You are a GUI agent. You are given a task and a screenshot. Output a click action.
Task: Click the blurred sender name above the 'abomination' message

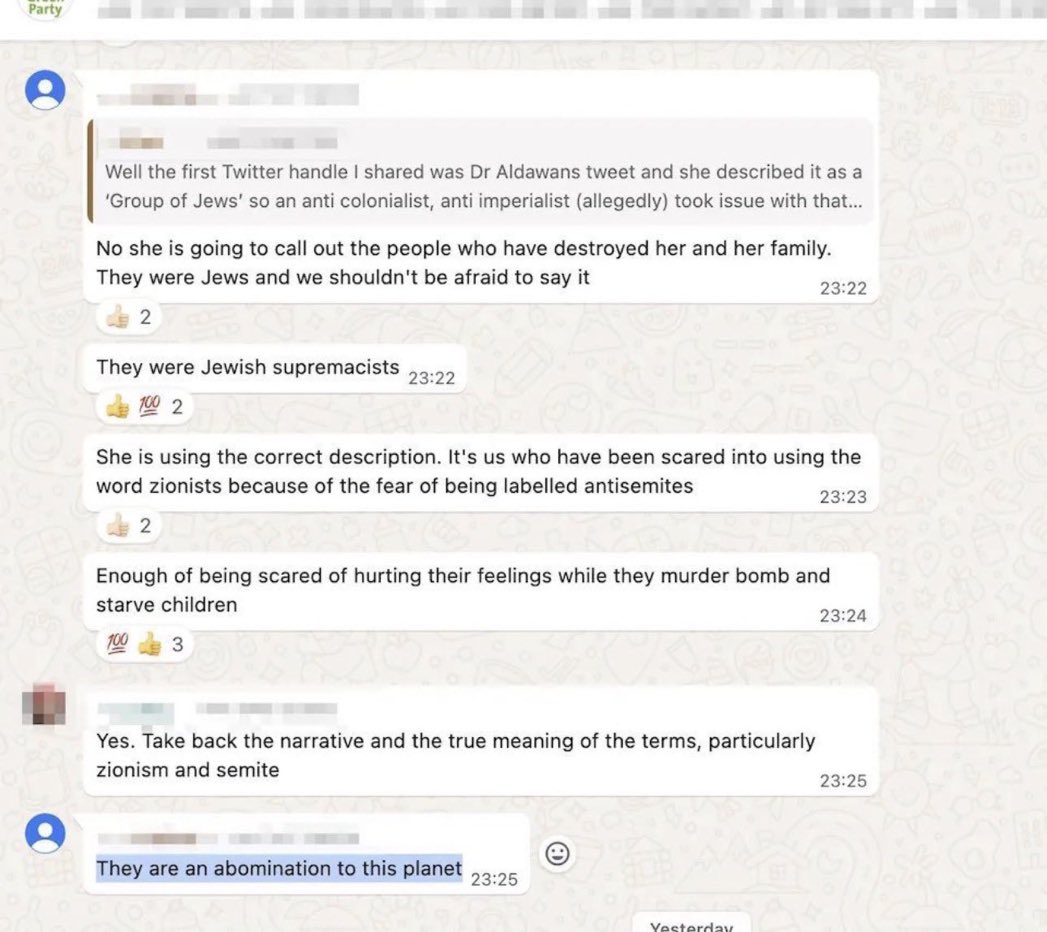point(228,839)
